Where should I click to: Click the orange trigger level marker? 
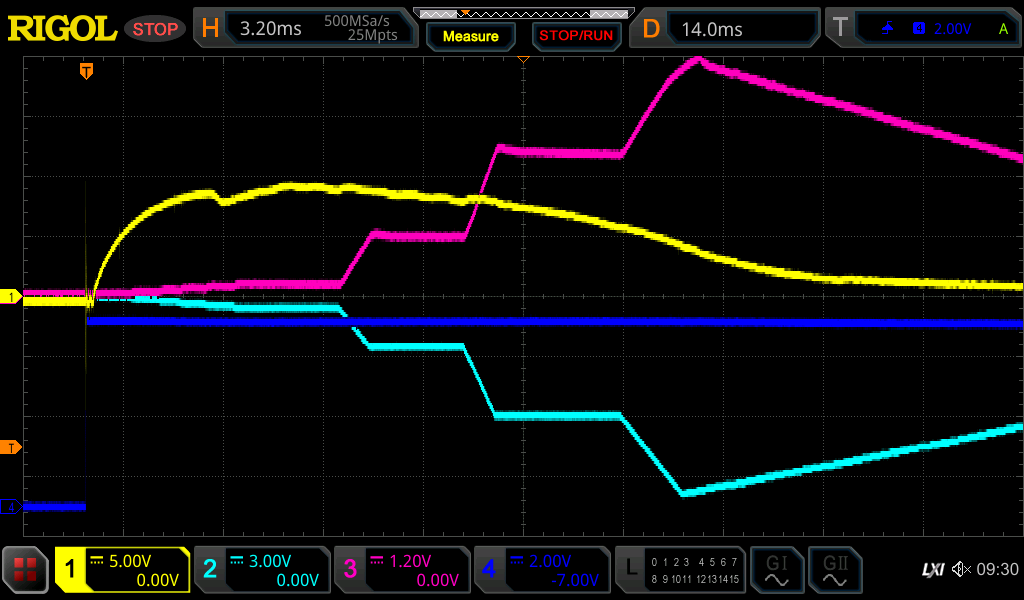point(11,447)
